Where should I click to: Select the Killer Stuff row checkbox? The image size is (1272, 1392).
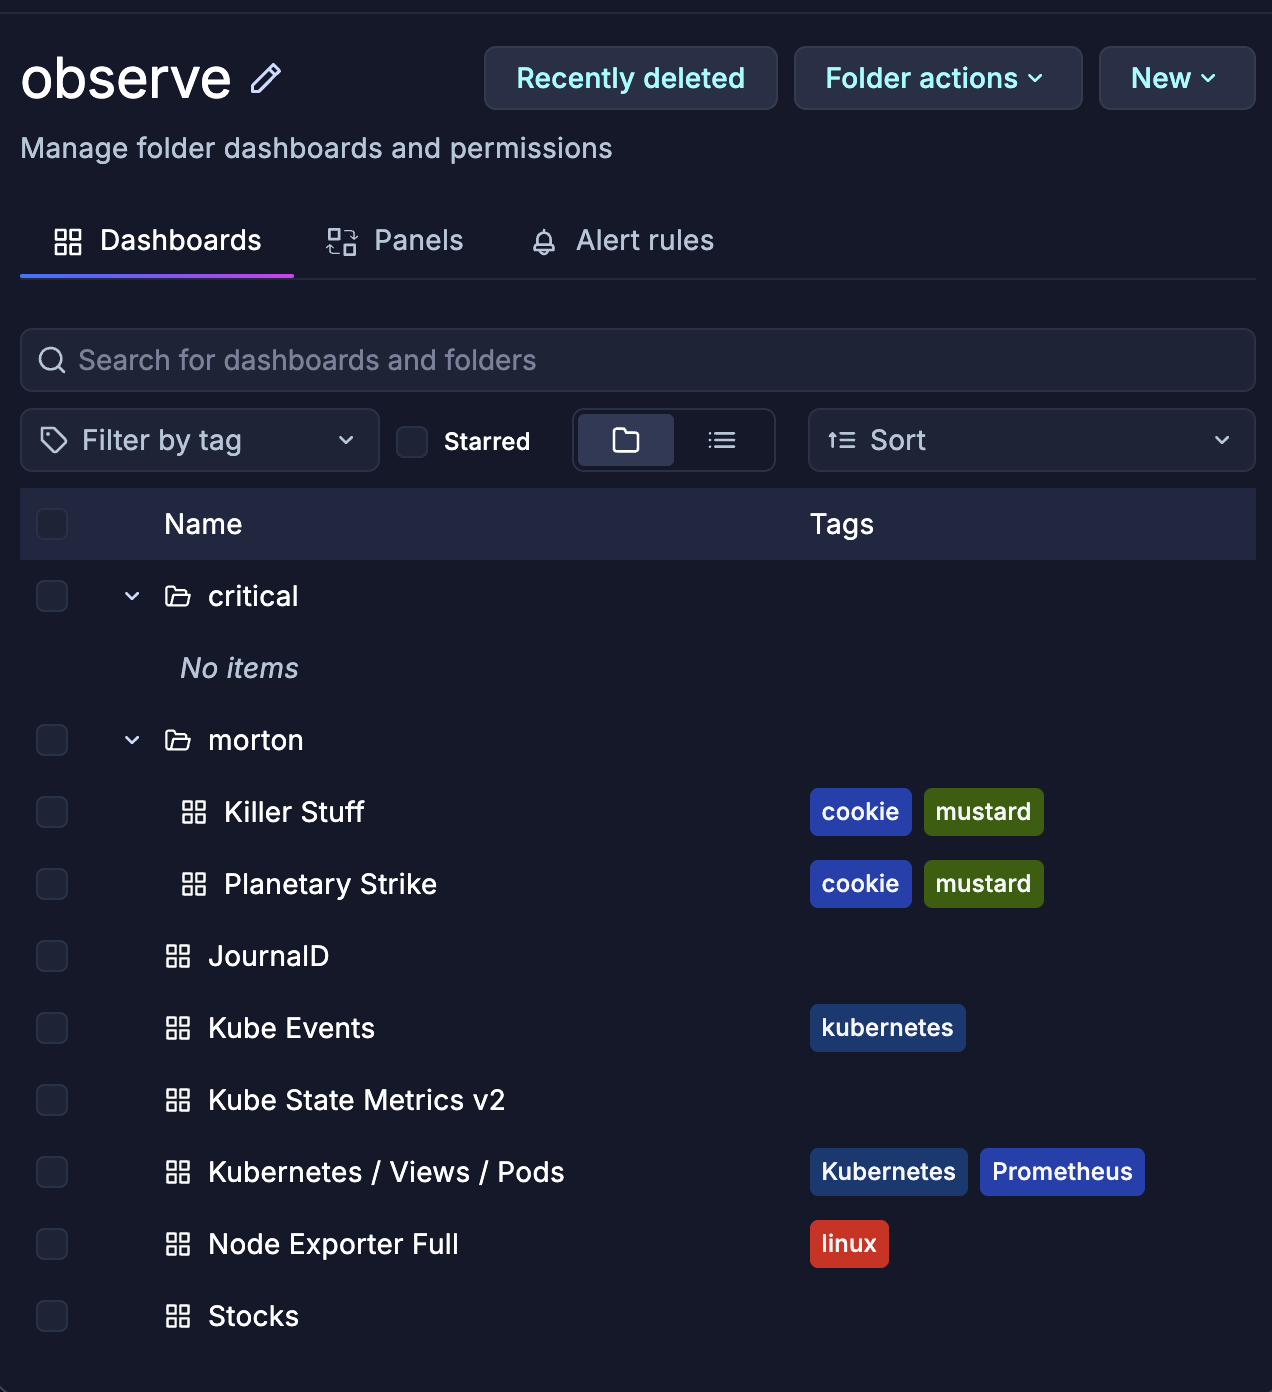[52, 812]
